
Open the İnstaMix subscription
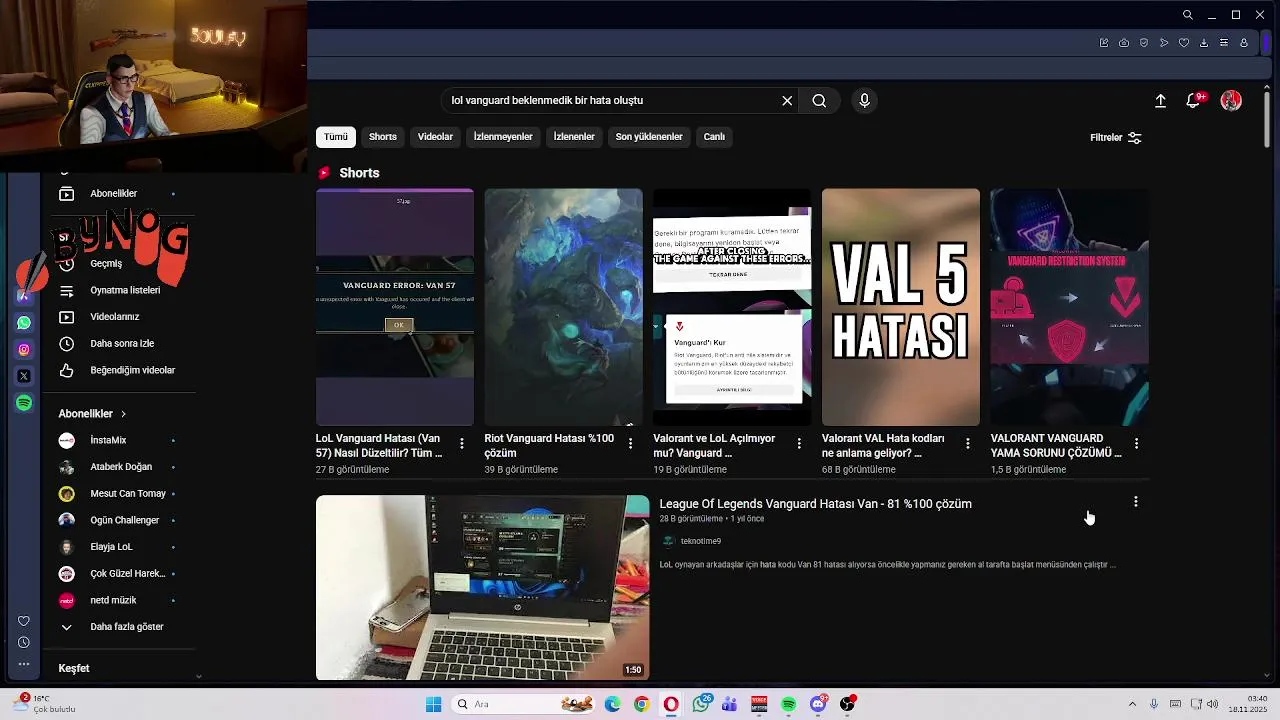point(108,440)
